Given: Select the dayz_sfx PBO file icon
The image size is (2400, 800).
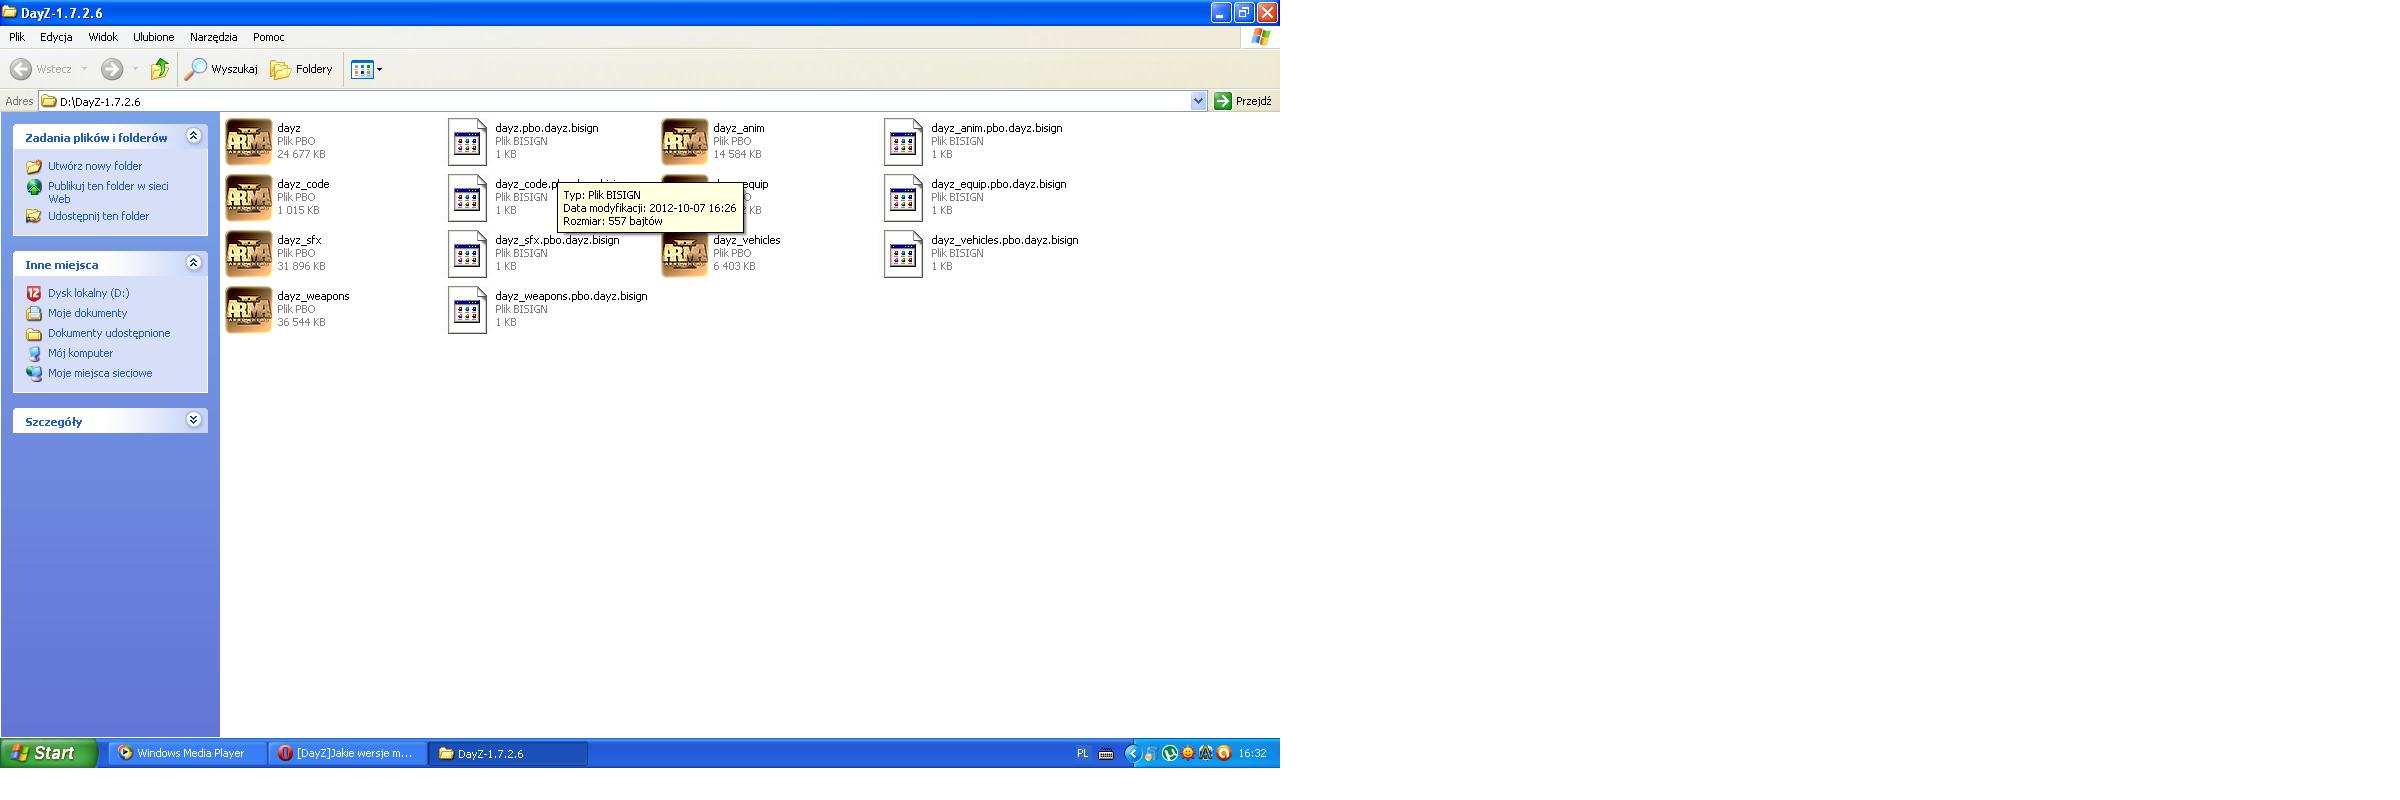Looking at the screenshot, I should [x=249, y=254].
